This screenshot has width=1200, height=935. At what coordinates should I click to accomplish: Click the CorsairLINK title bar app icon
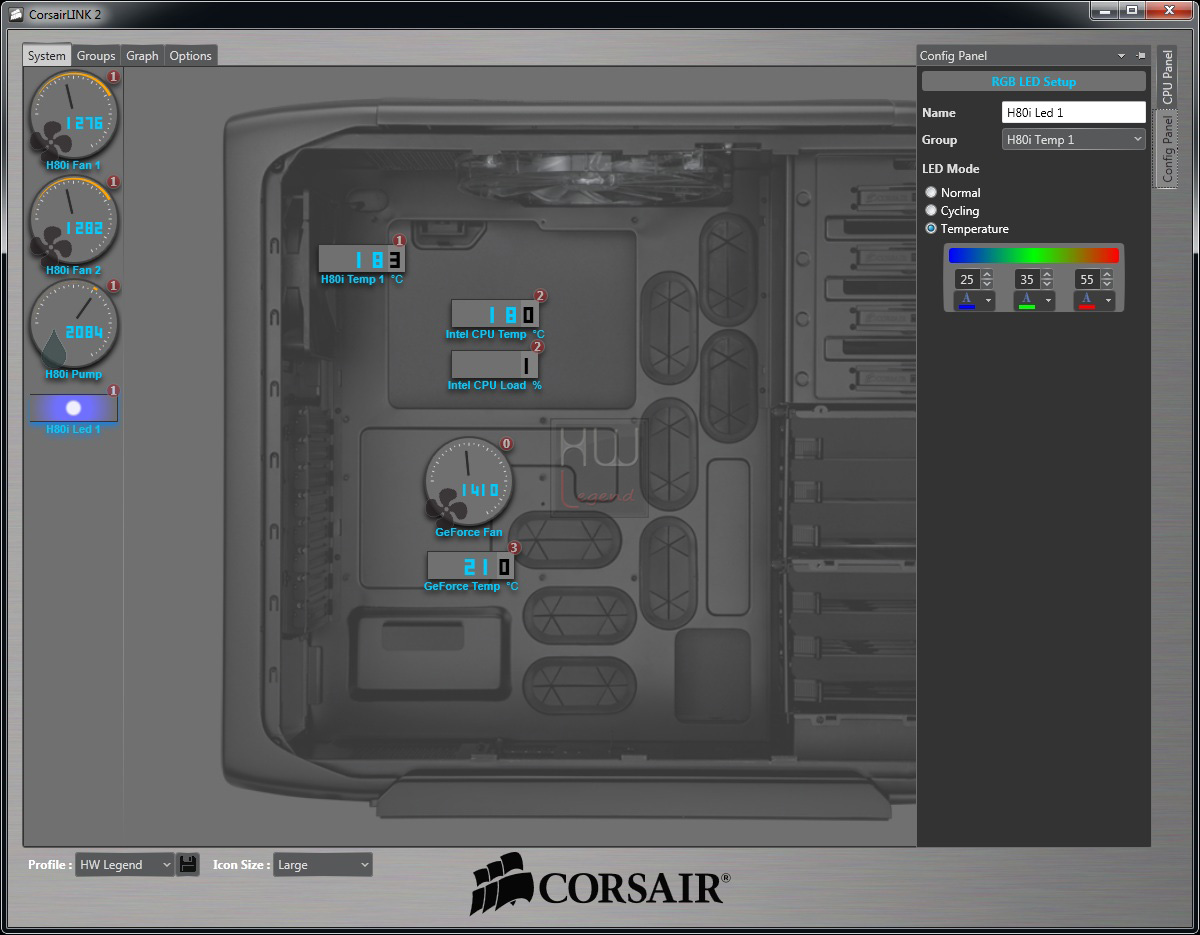tap(16, 14)
